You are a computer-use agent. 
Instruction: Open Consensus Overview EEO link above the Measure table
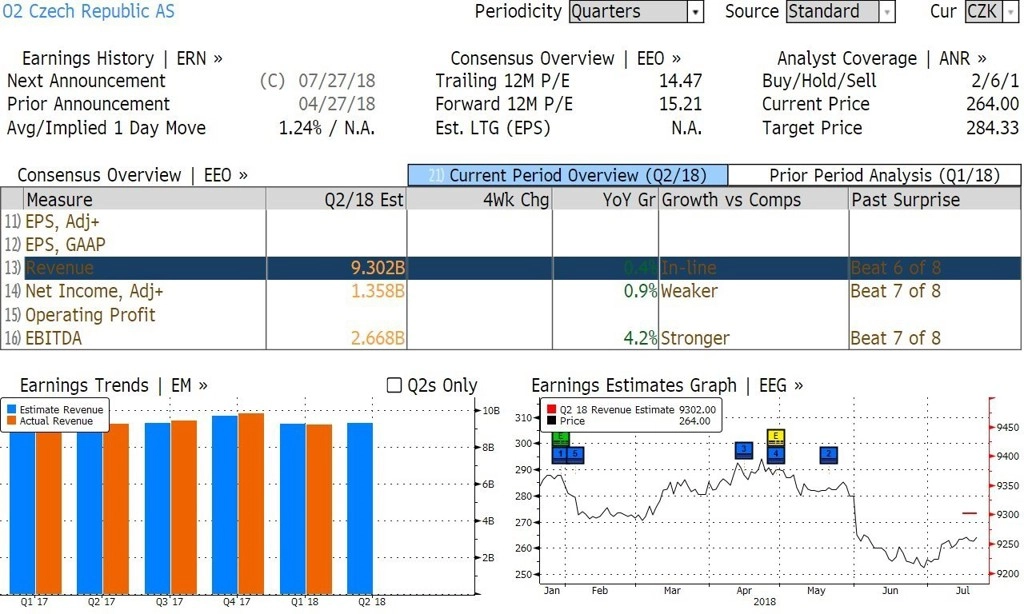(133, 175)
